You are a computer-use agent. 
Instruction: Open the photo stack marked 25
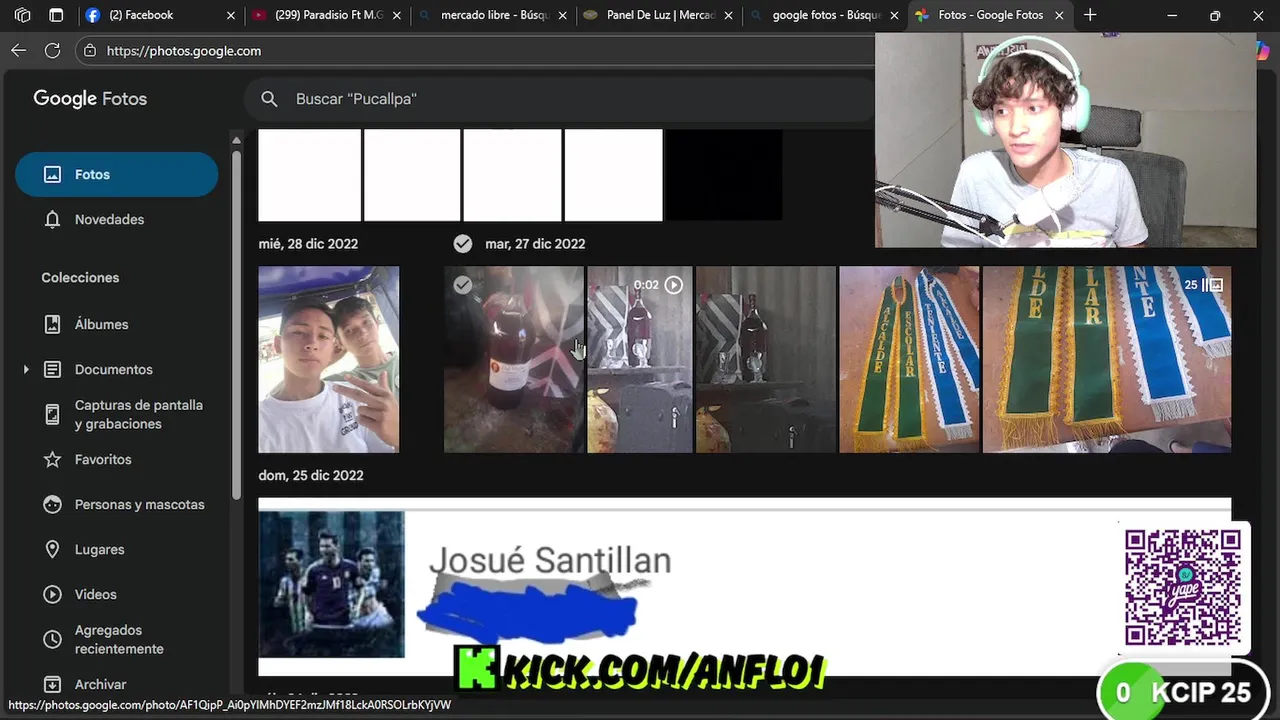point(1107,360)
